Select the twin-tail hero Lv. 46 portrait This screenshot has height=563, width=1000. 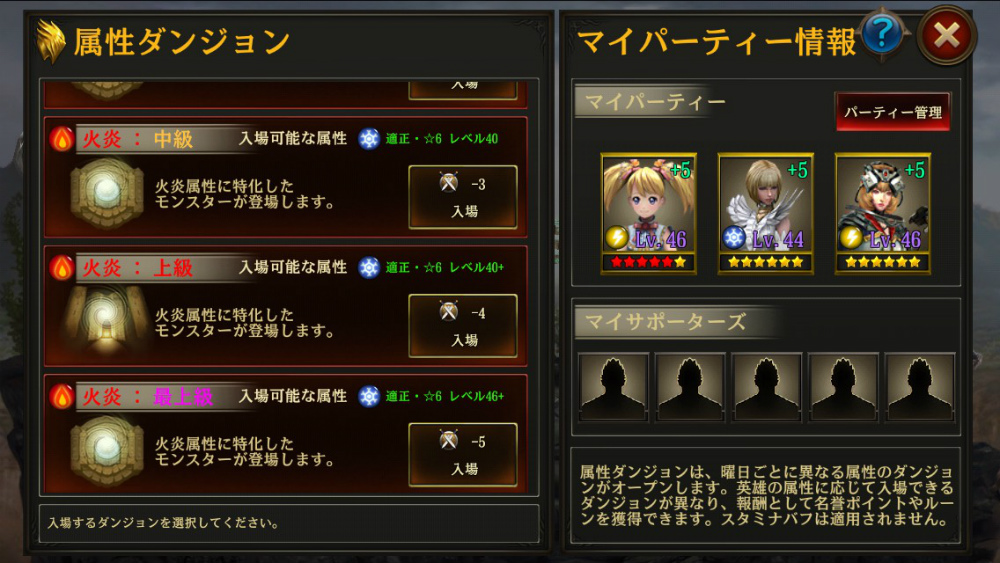tap(649, 214)
